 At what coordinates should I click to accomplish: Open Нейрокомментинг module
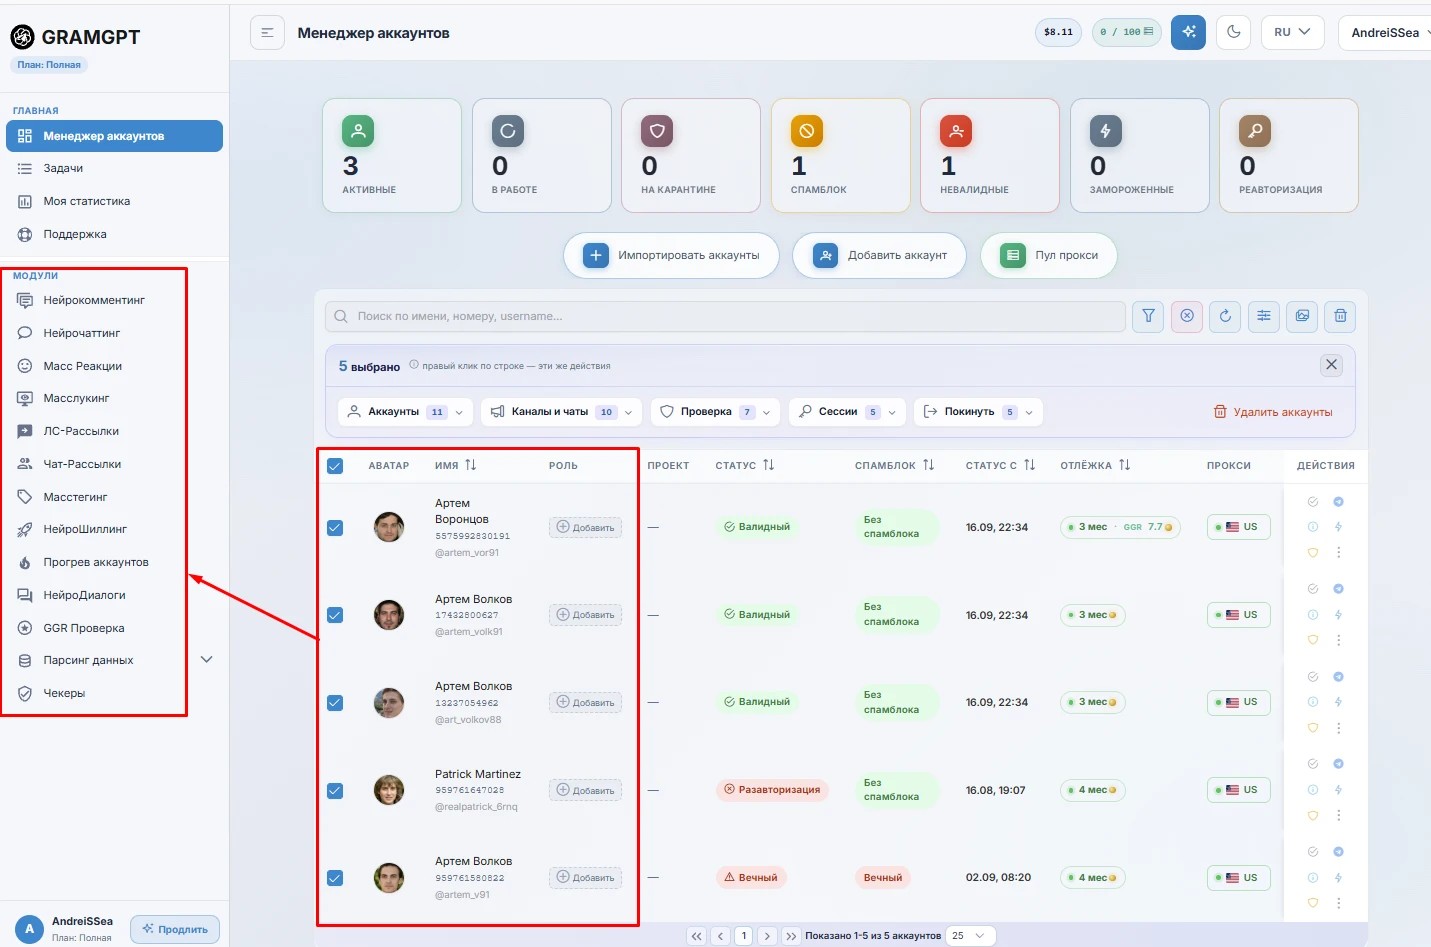[94, 300]
